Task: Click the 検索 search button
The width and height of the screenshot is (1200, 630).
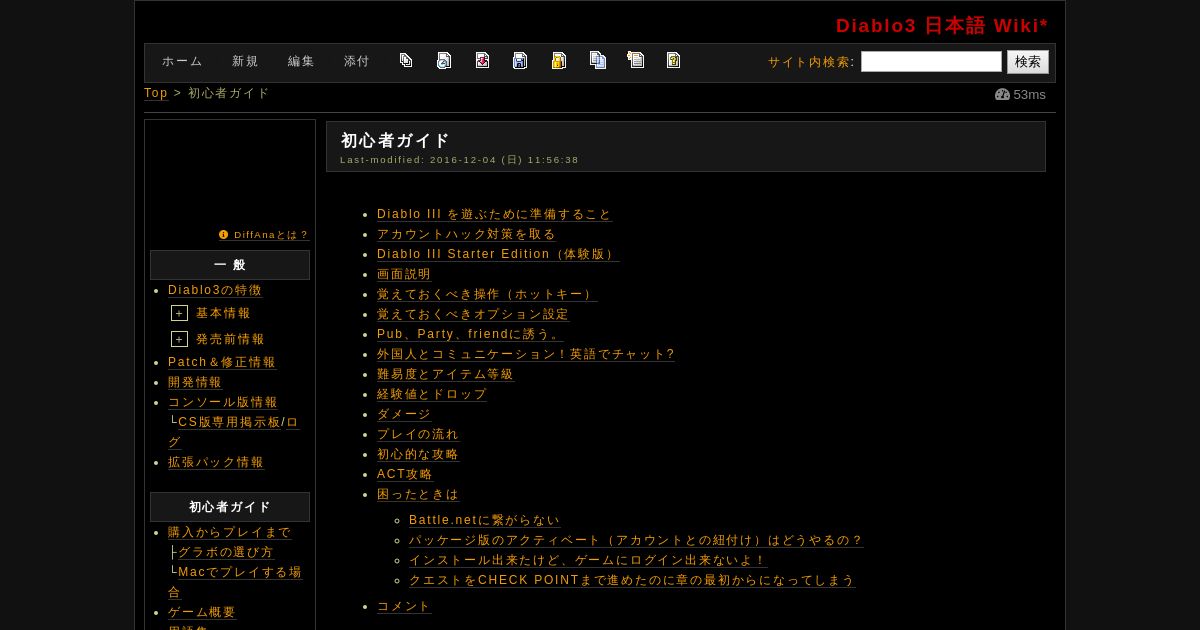Action: (1028, 62)
